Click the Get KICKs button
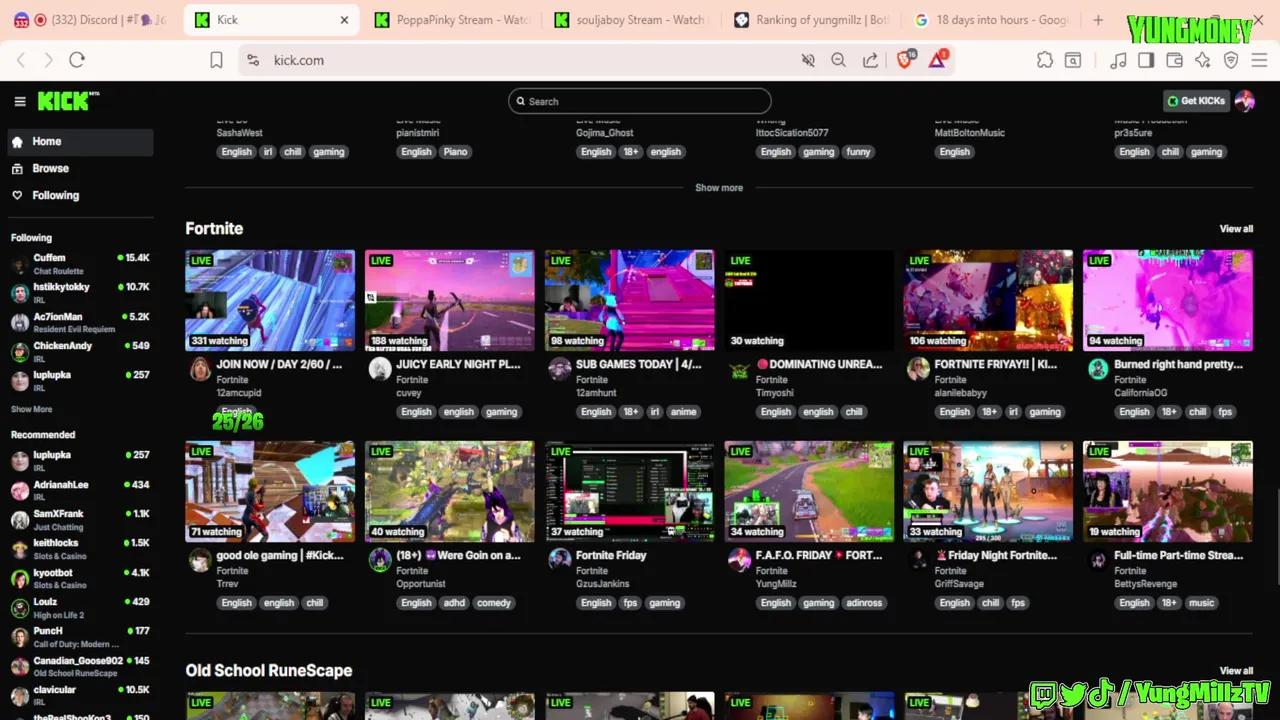The image size is (1280, 720). 1196,101
